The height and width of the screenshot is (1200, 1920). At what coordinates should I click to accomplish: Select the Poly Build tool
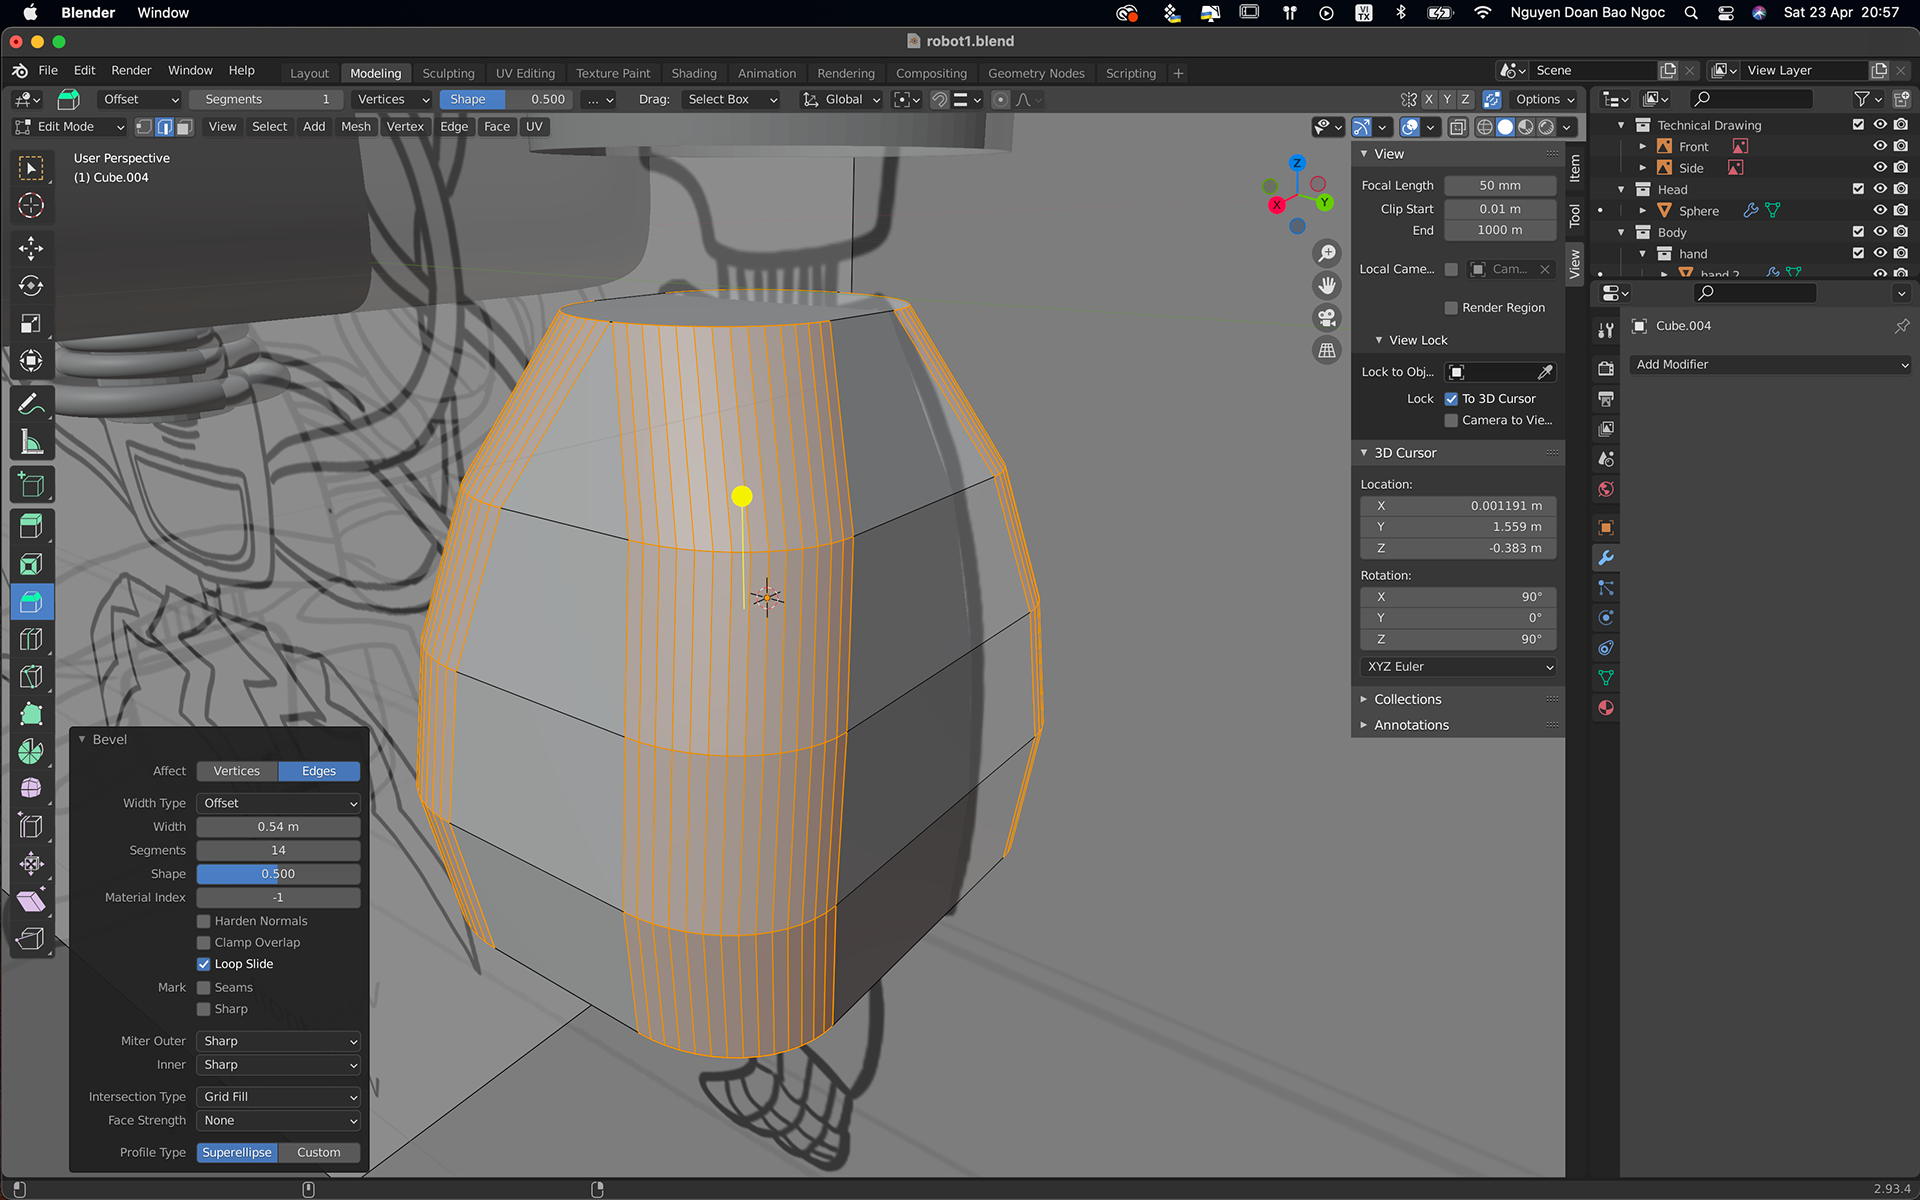(x=31, y=714)
